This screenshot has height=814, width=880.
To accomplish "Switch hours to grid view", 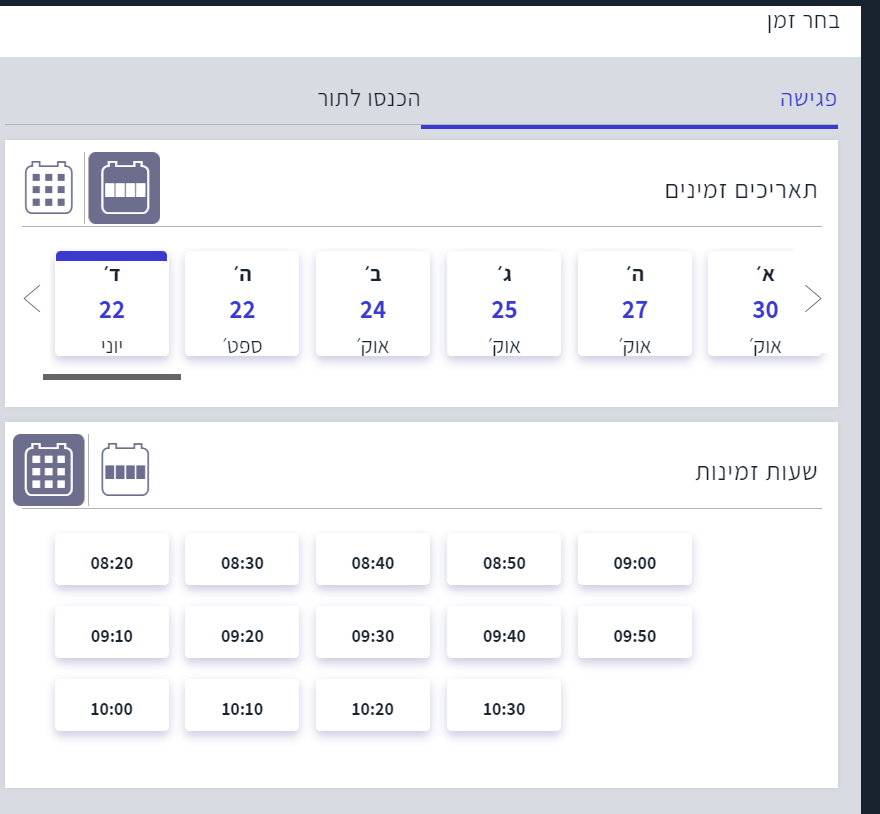I will [x=49, y=470].
